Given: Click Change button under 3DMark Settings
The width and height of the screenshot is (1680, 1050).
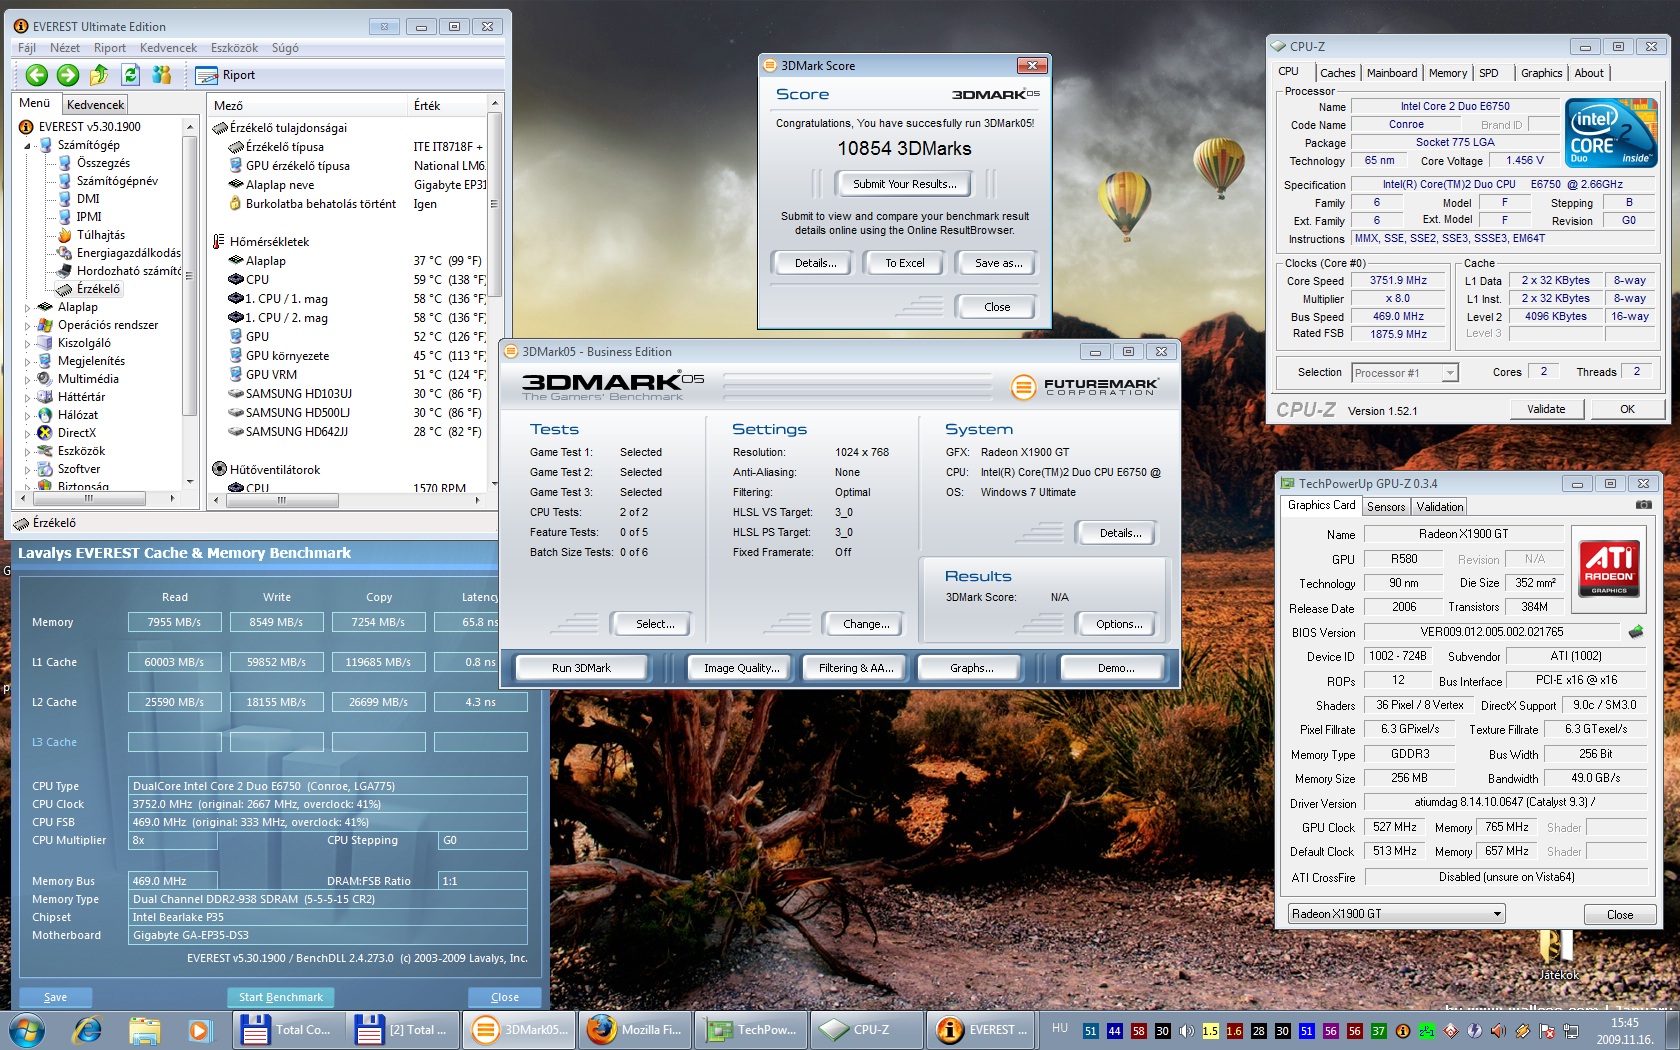Looking at the screenshot, I should [x=866, y=624].
